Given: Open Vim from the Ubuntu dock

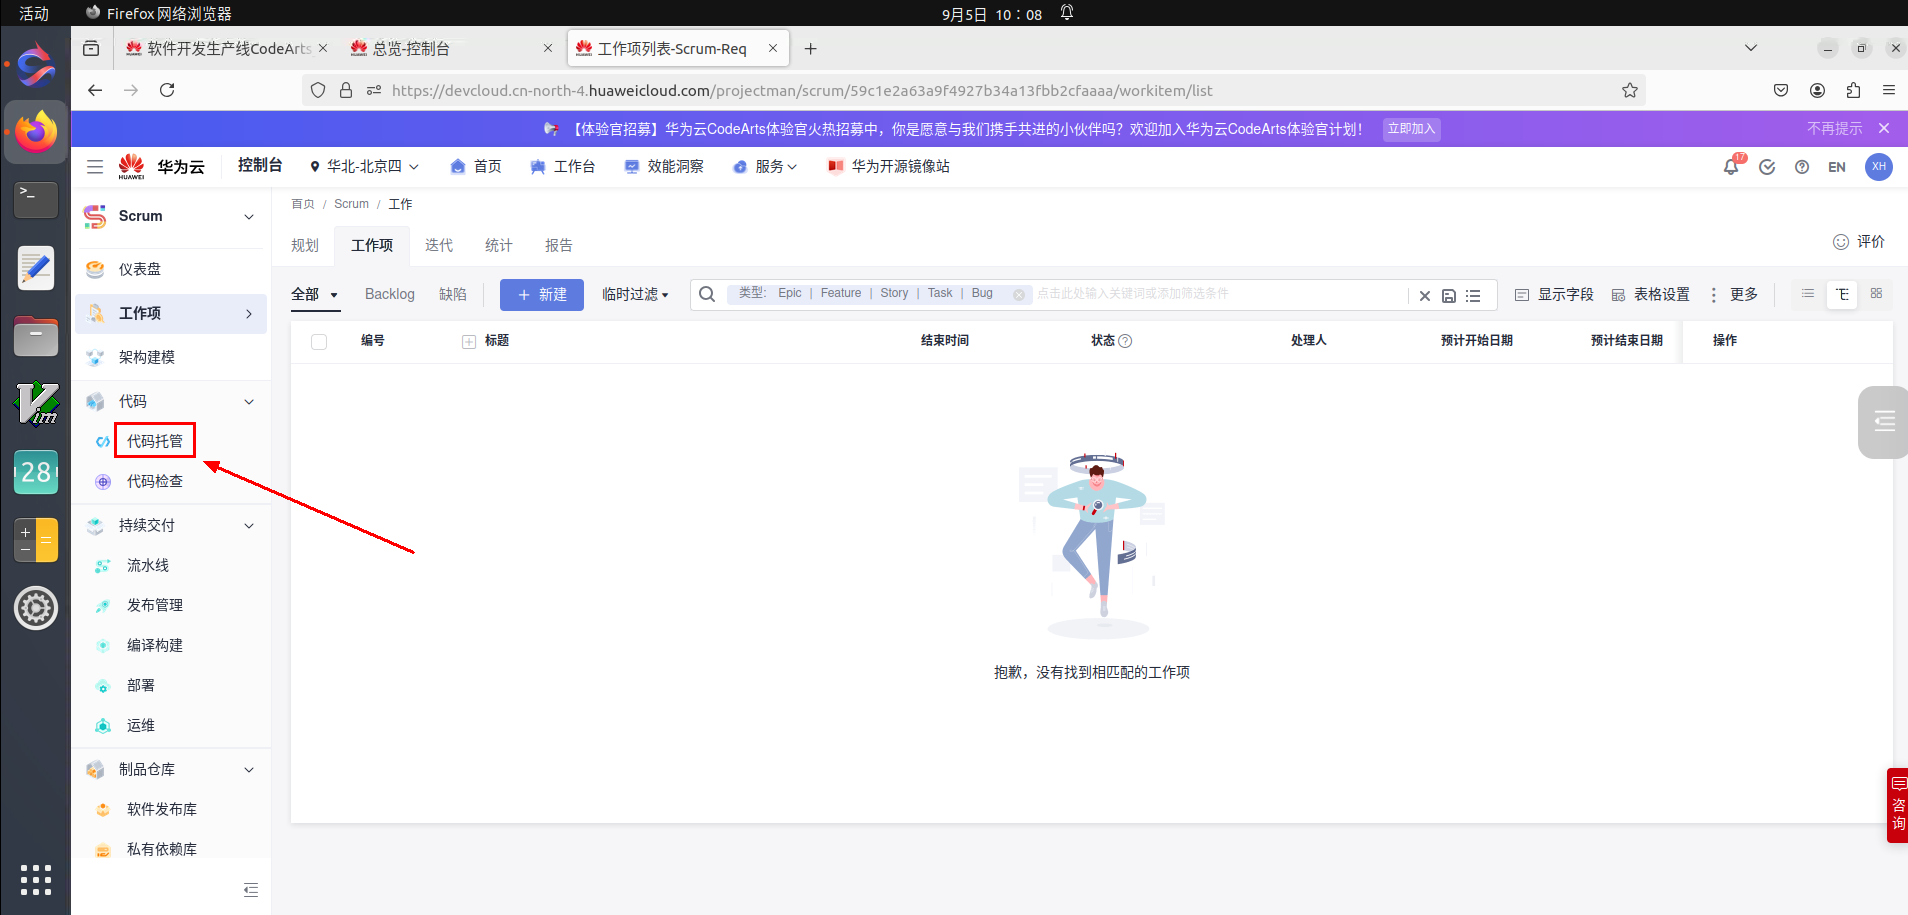Looking at the screenshot, I should (36, 403).
